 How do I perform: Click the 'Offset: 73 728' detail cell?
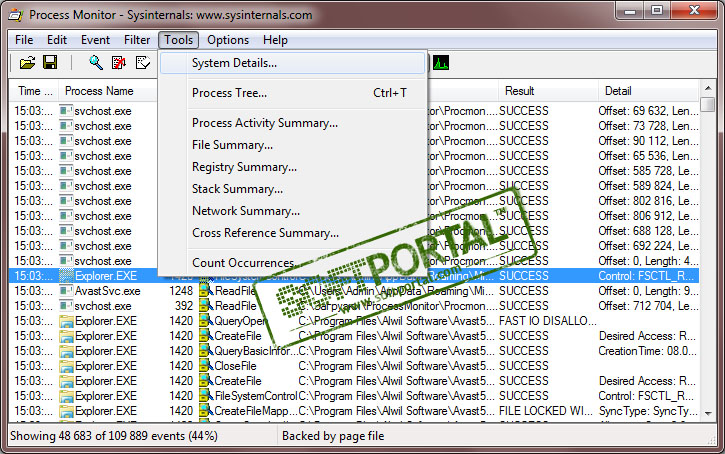(x=648, y=126)
